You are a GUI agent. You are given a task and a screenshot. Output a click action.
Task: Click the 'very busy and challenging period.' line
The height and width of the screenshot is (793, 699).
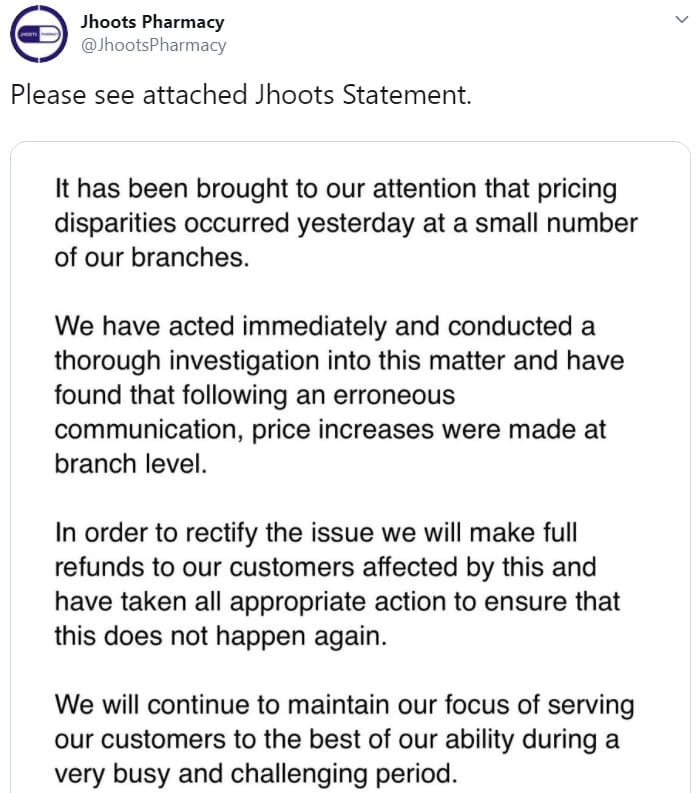pos(256,774)
